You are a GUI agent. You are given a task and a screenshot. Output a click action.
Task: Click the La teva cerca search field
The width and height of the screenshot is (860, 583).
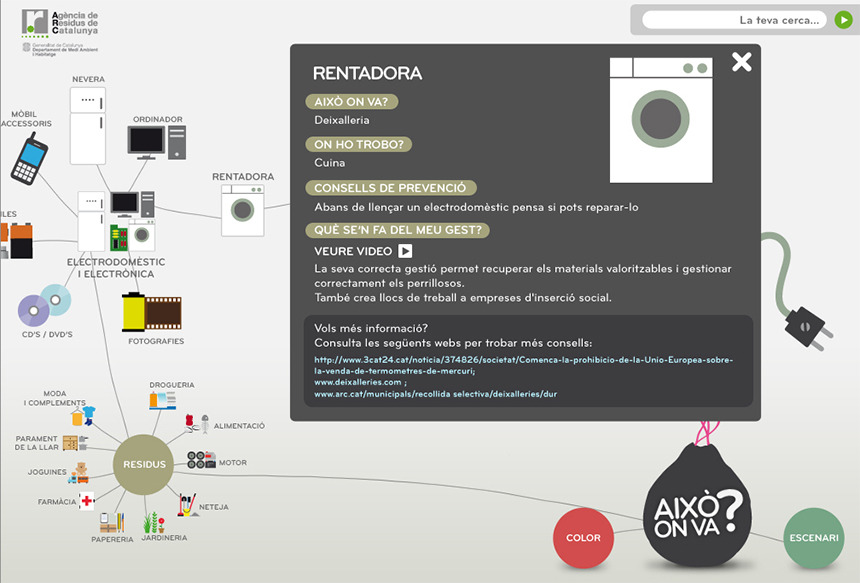[x=734, y=20]
